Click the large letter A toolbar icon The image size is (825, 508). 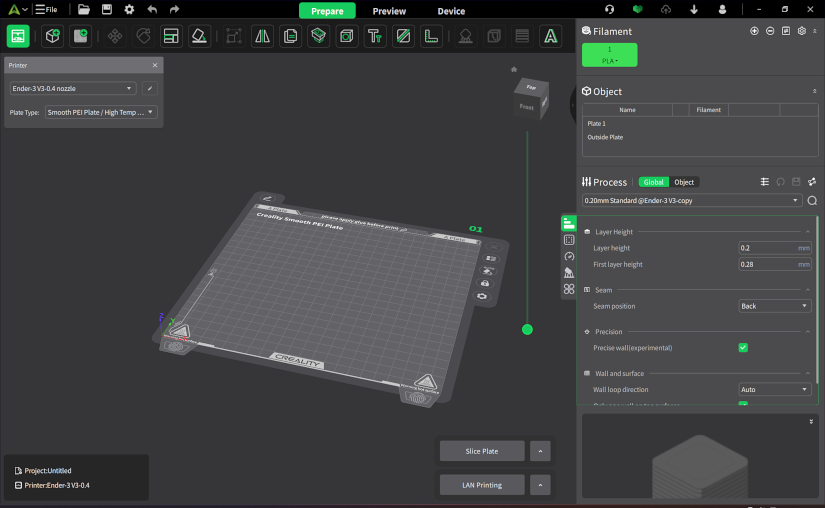(550, 36)
